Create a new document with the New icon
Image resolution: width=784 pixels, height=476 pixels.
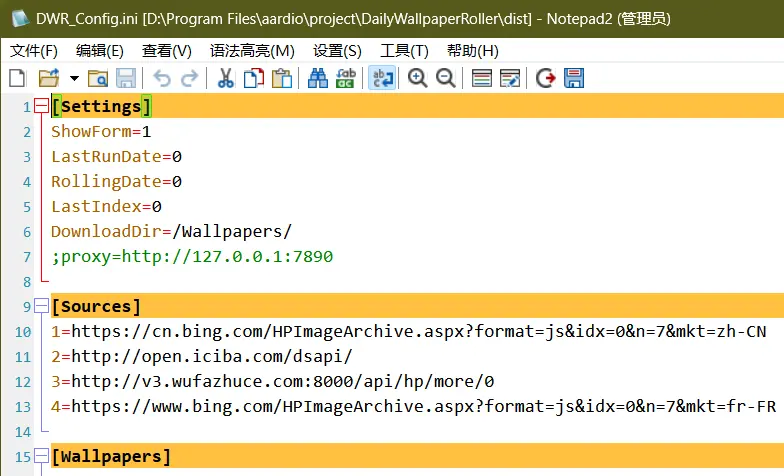(17, 78)
